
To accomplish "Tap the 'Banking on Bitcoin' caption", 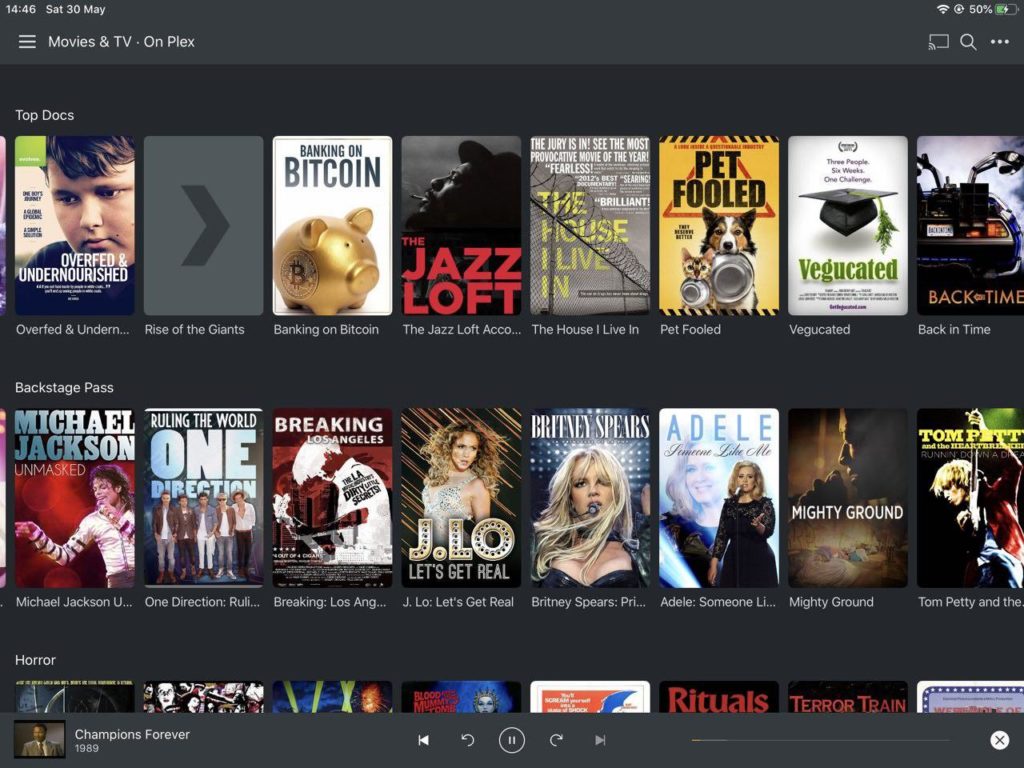I will (326, 330).
